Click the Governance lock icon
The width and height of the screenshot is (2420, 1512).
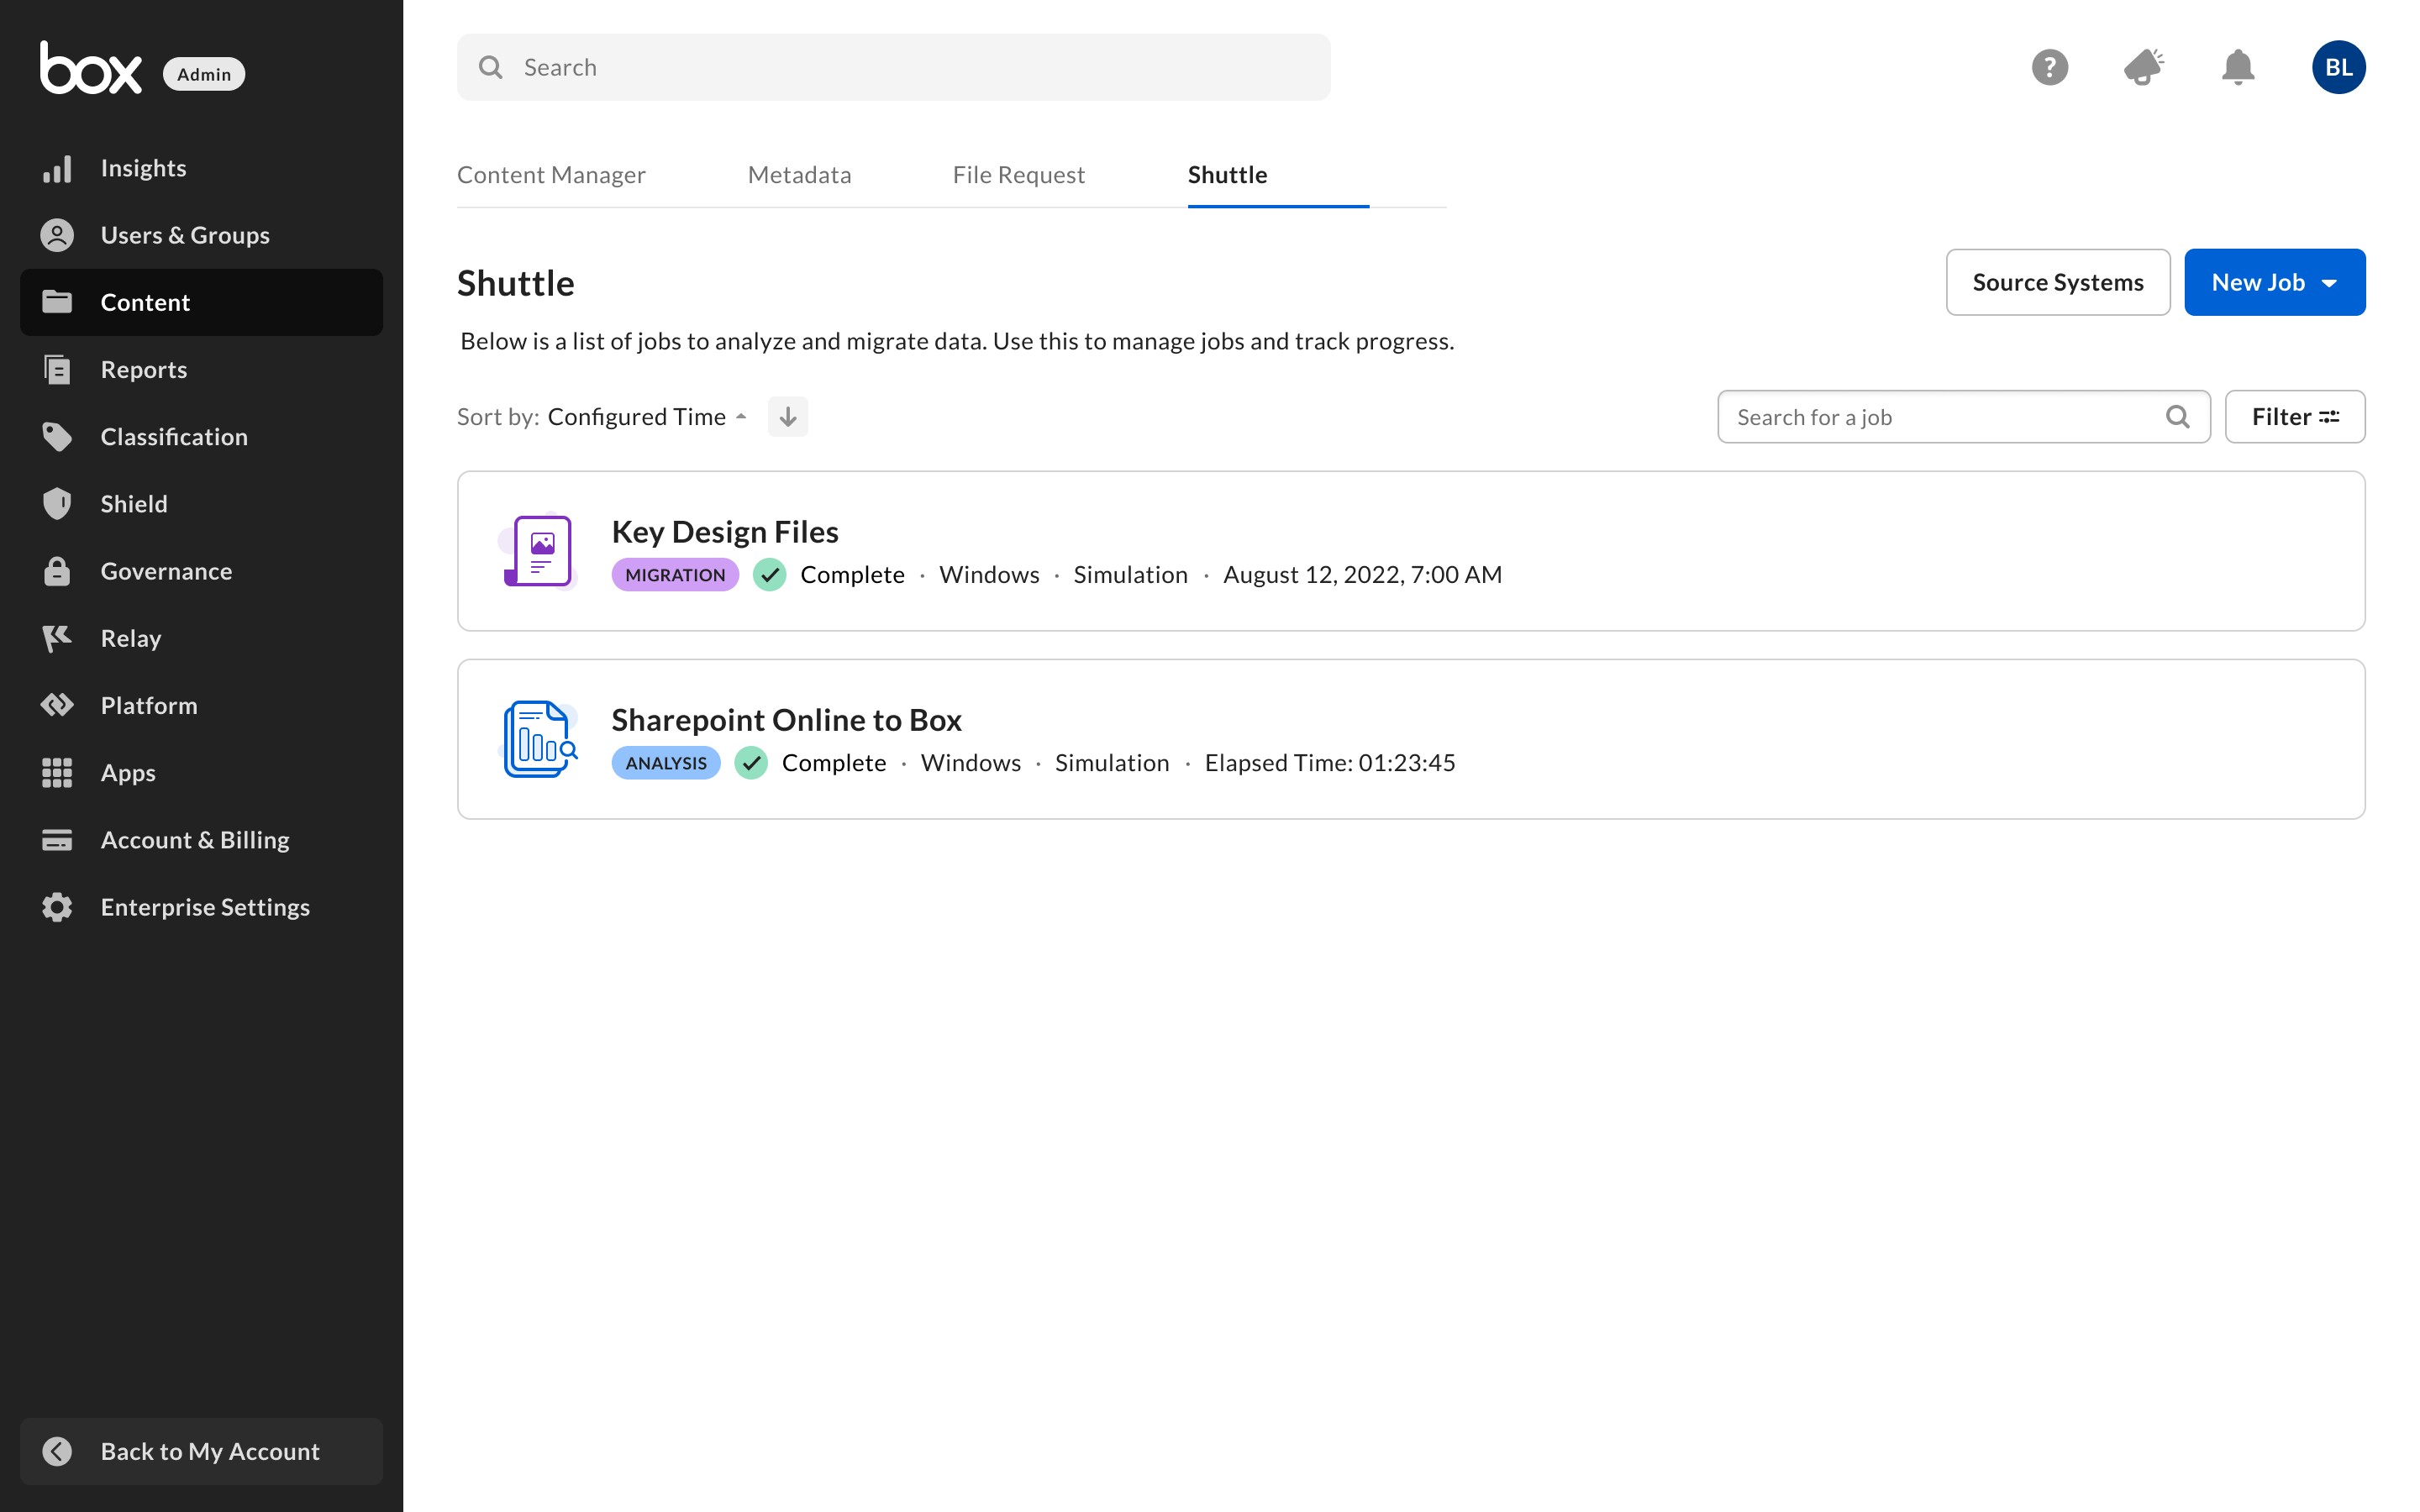pos(57,571)
